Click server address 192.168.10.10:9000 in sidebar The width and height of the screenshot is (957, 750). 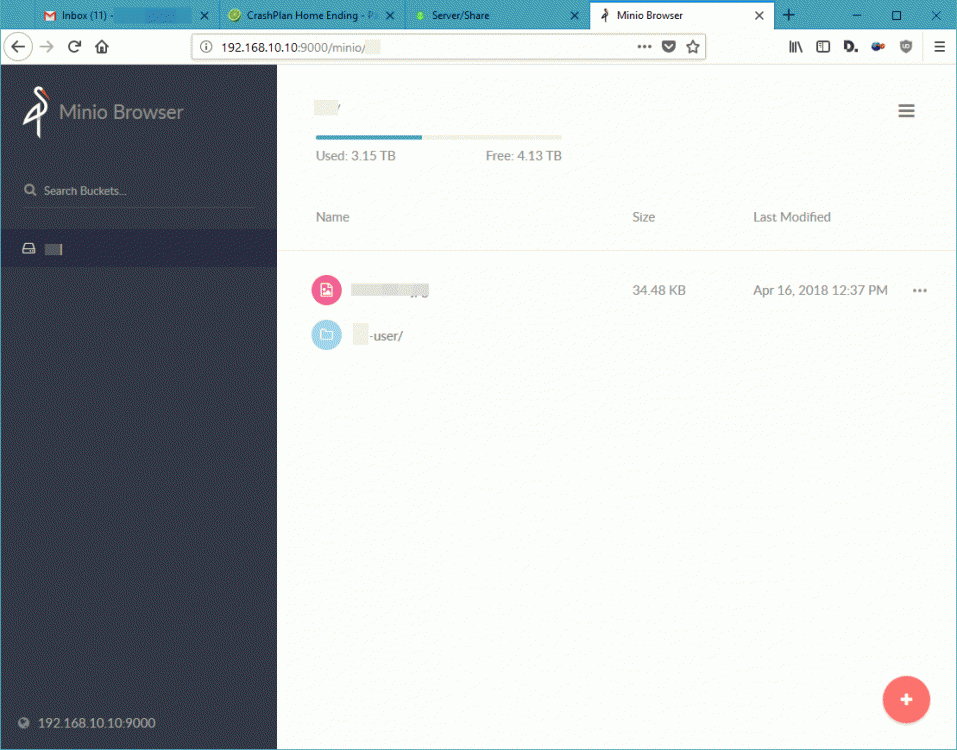96,723
